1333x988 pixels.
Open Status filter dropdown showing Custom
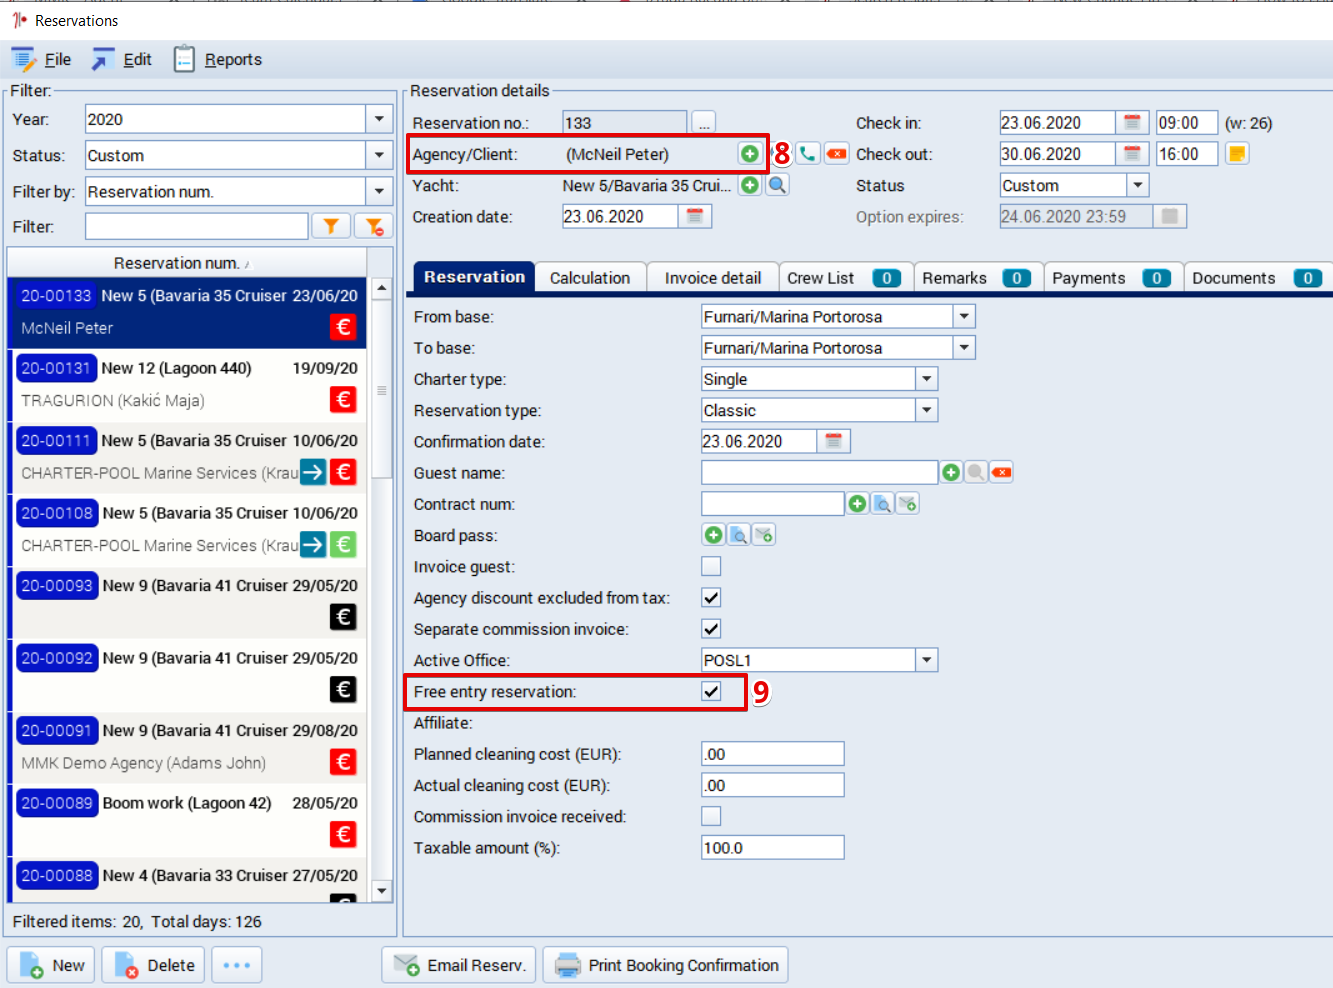[x=379, y=155]
